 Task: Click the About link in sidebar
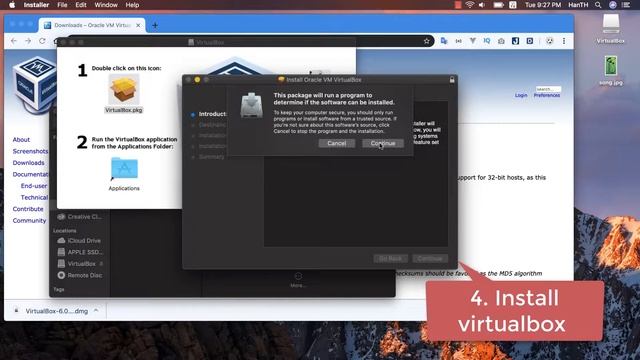(21, 140)
